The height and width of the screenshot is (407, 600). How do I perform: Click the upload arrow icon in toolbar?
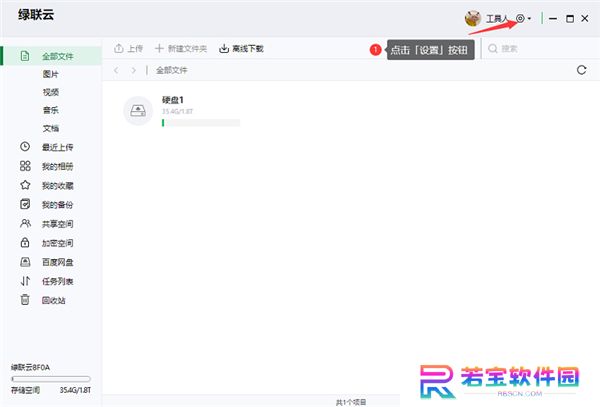click(119, 49)
